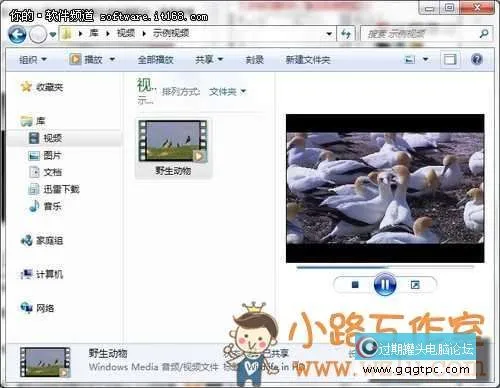Select 示例视频 in the address breadcrumb
This screenshot has width=500, height=388.
[x=171, y=33]
